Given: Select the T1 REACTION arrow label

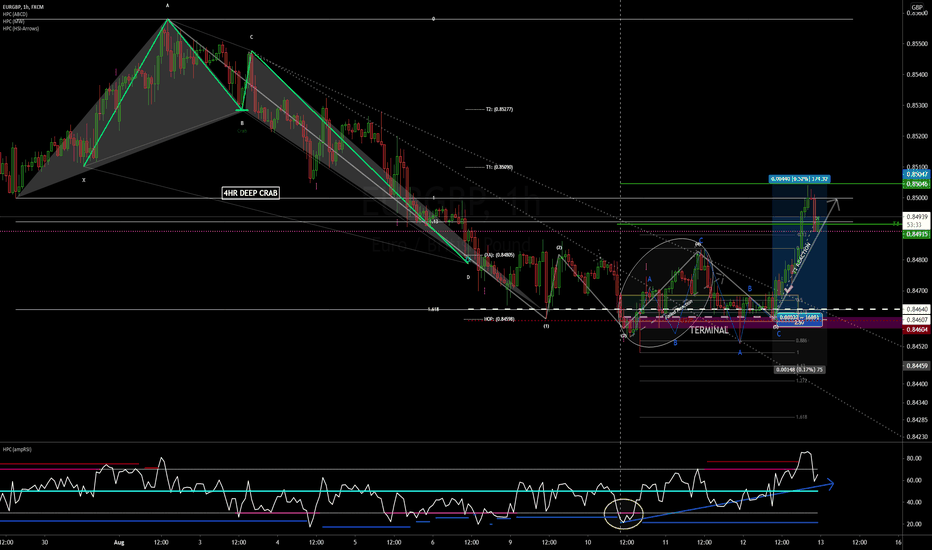Looking at the screenshot, I should click(801, 258).
